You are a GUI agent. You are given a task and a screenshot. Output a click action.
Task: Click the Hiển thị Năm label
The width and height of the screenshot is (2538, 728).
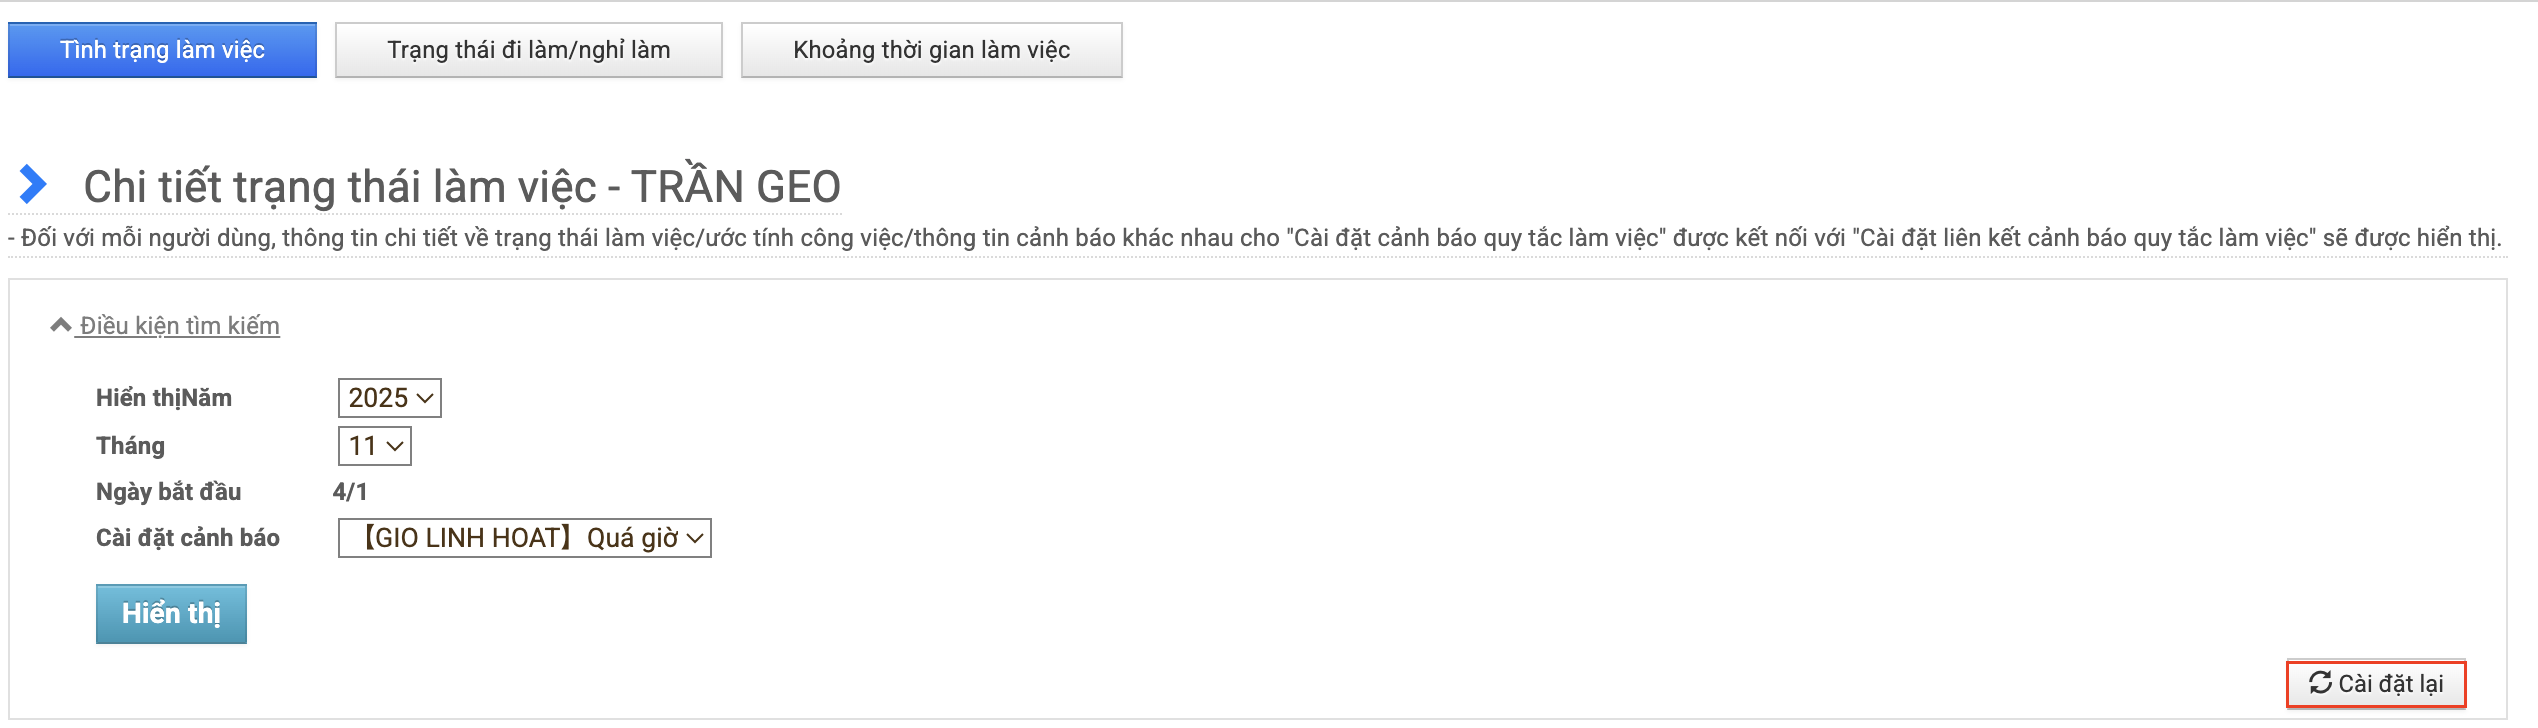tap(164, 398)
